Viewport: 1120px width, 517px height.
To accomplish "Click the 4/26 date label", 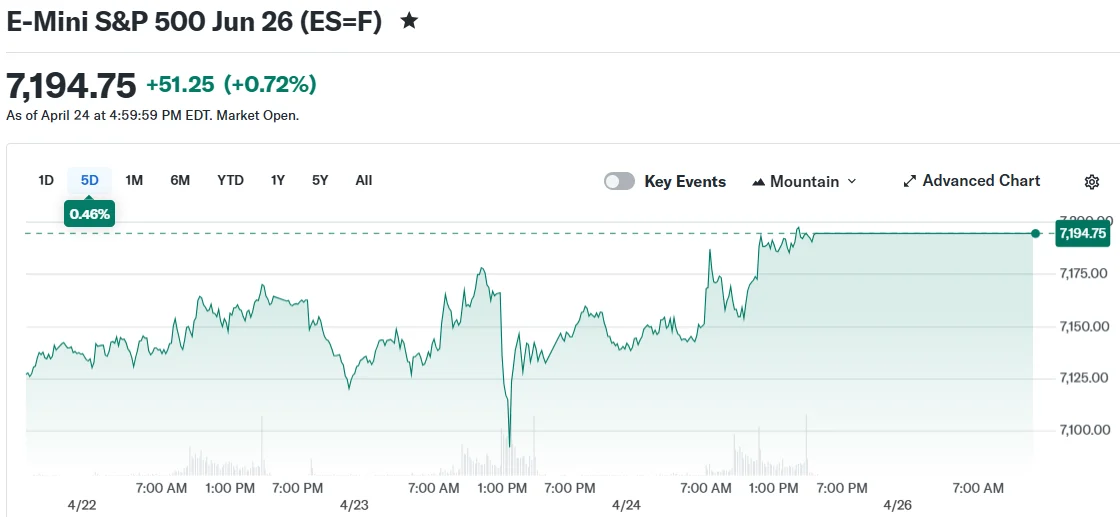I will [x=898, y=506].
